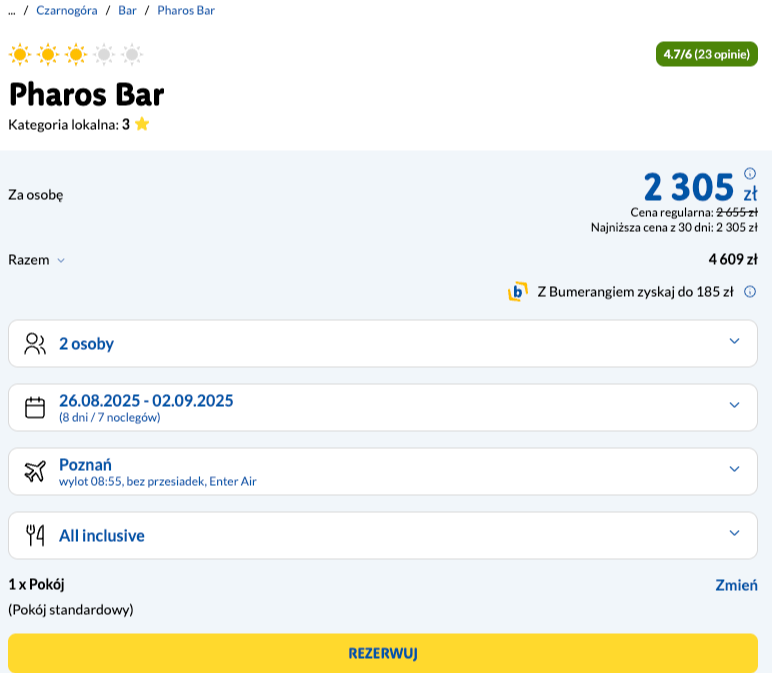This screenshot has width=772, height=673.
Task: Click the Bumerang logo icon
Action: pos(517,291)
